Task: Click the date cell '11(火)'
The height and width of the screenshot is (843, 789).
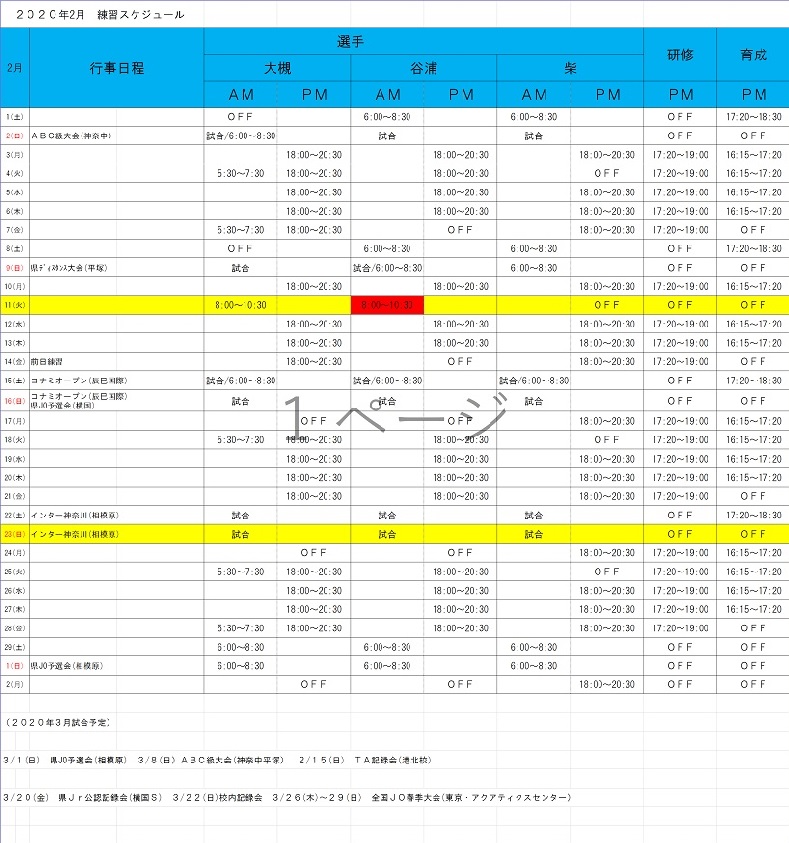Action: (x=15, y=305)
